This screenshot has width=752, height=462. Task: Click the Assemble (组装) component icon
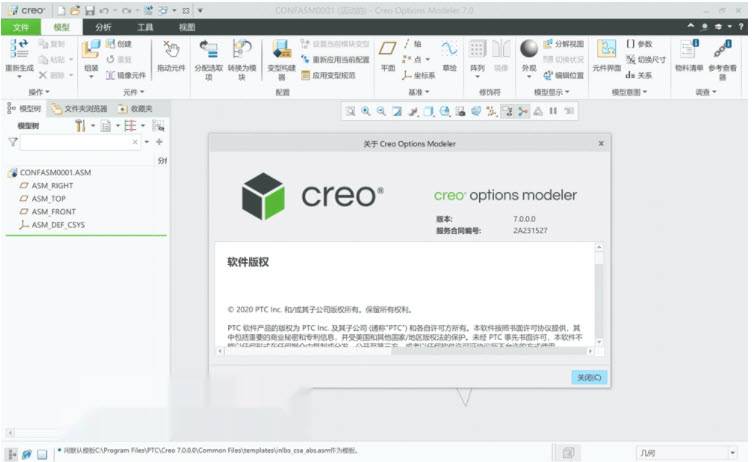[x=91, y=50]
